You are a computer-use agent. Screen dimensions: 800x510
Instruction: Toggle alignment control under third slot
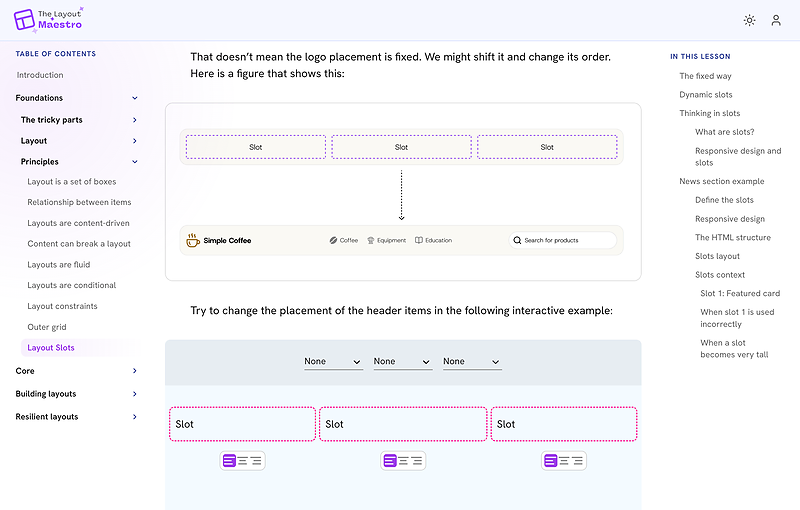coord(564,461)
